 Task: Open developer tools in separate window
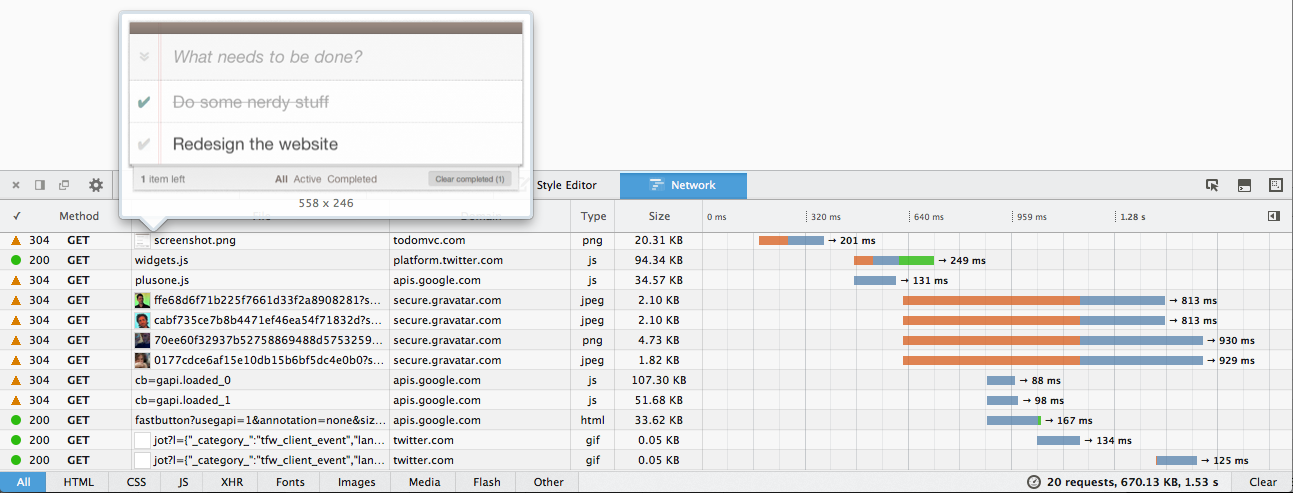pos(63,185)
